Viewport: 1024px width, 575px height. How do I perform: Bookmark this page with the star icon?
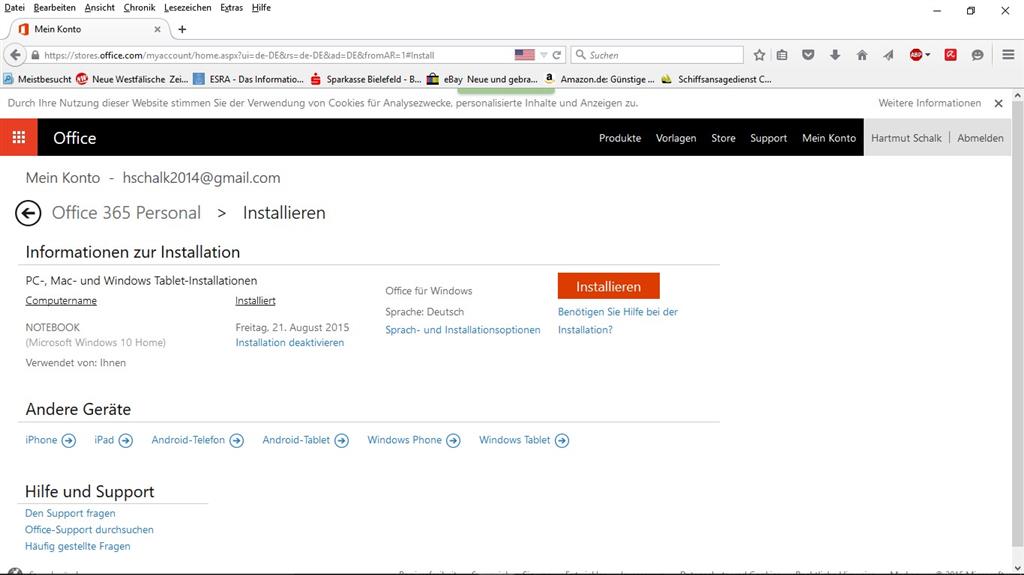[x=759, y=56]
